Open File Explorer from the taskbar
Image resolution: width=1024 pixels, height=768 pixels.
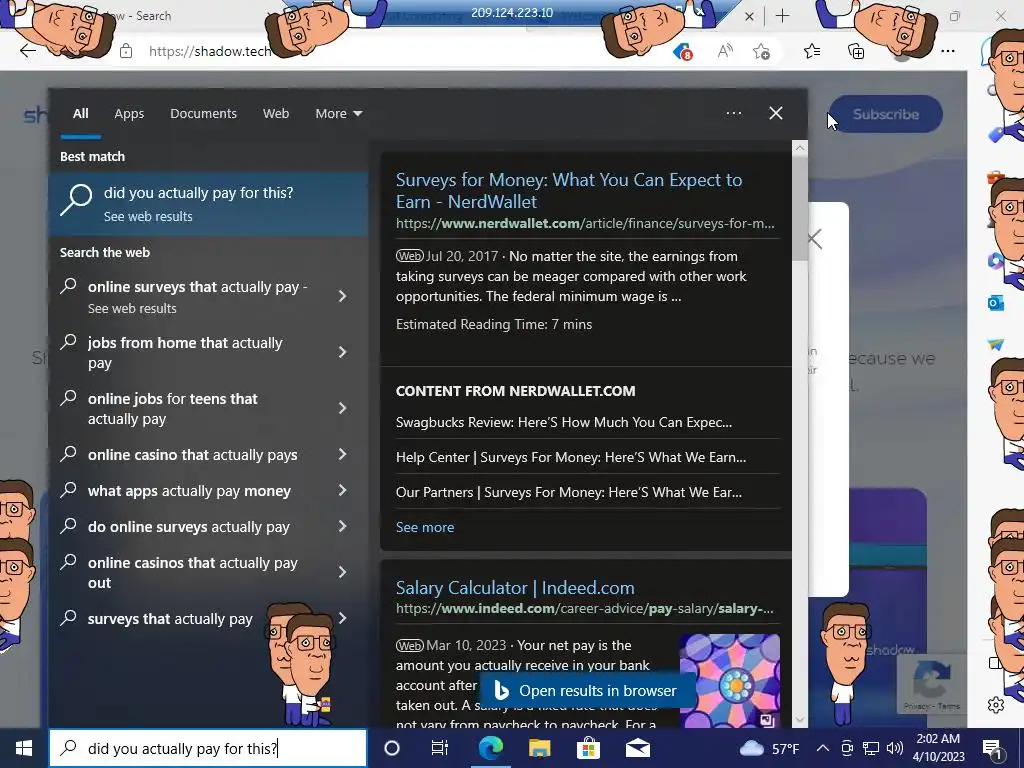539,748
